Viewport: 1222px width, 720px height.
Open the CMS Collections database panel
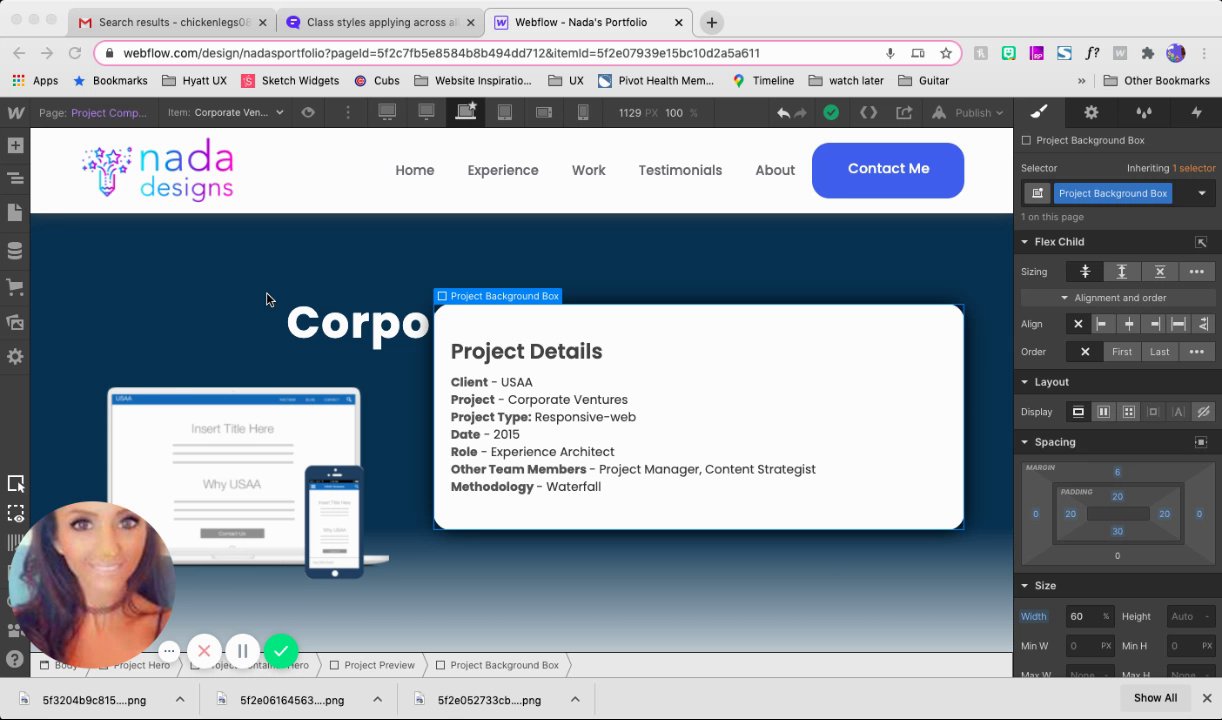[x=15, y=250]
